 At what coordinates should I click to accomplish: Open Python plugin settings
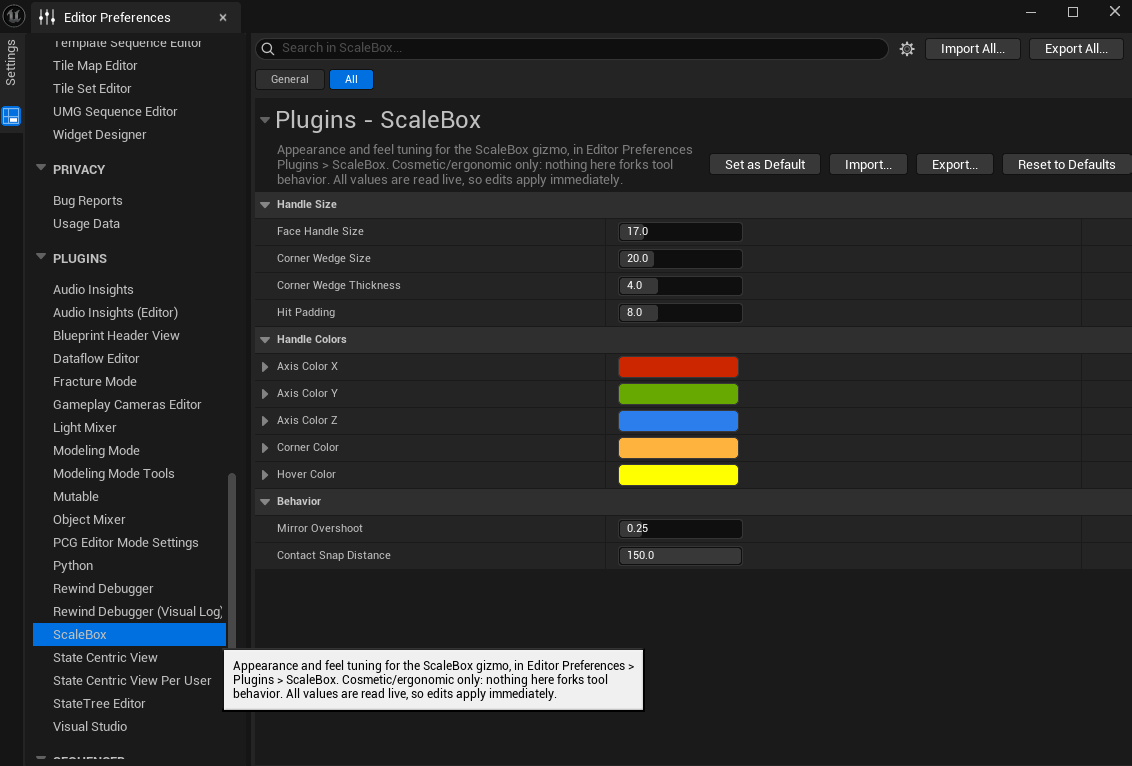(73, 566)
